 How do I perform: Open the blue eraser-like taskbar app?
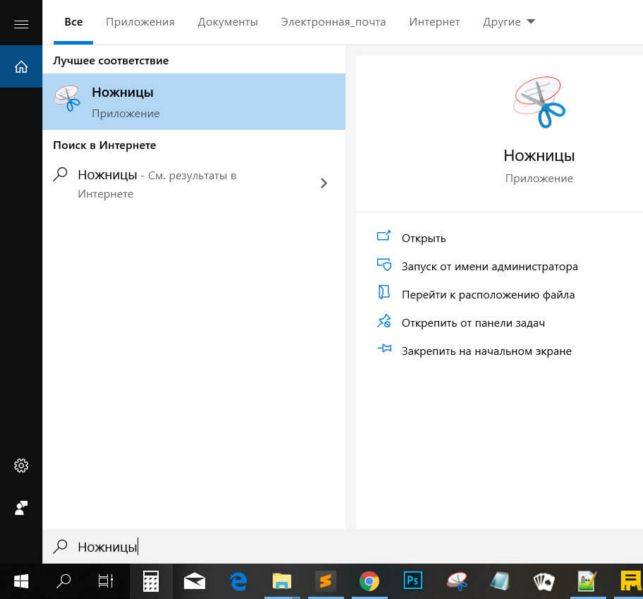(501, 581)
